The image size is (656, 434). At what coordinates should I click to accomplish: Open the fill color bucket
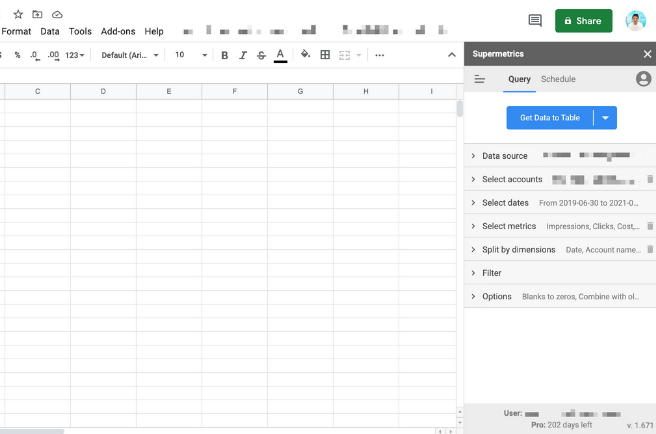[305, 55]
